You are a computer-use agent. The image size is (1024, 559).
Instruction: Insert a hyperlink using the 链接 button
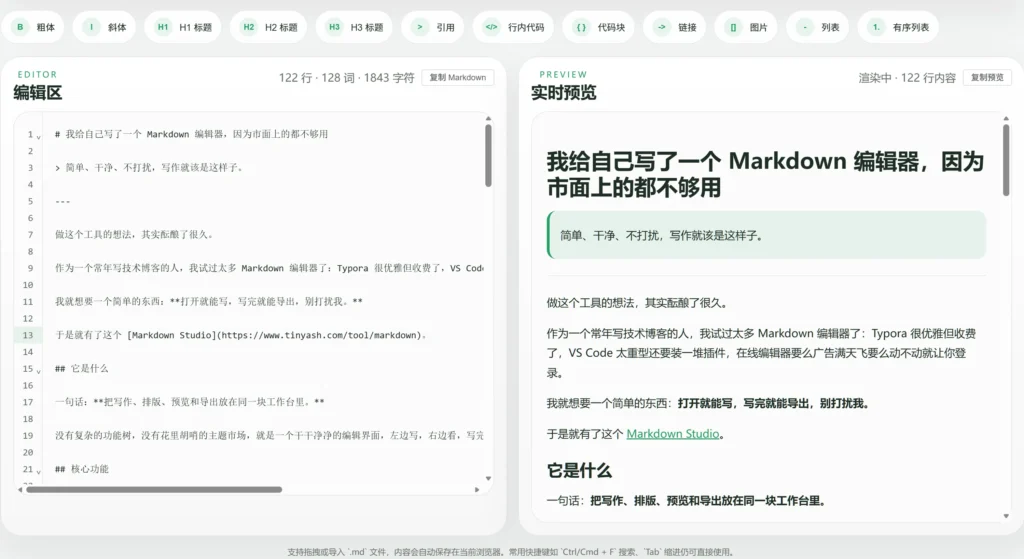click(677, 27)
